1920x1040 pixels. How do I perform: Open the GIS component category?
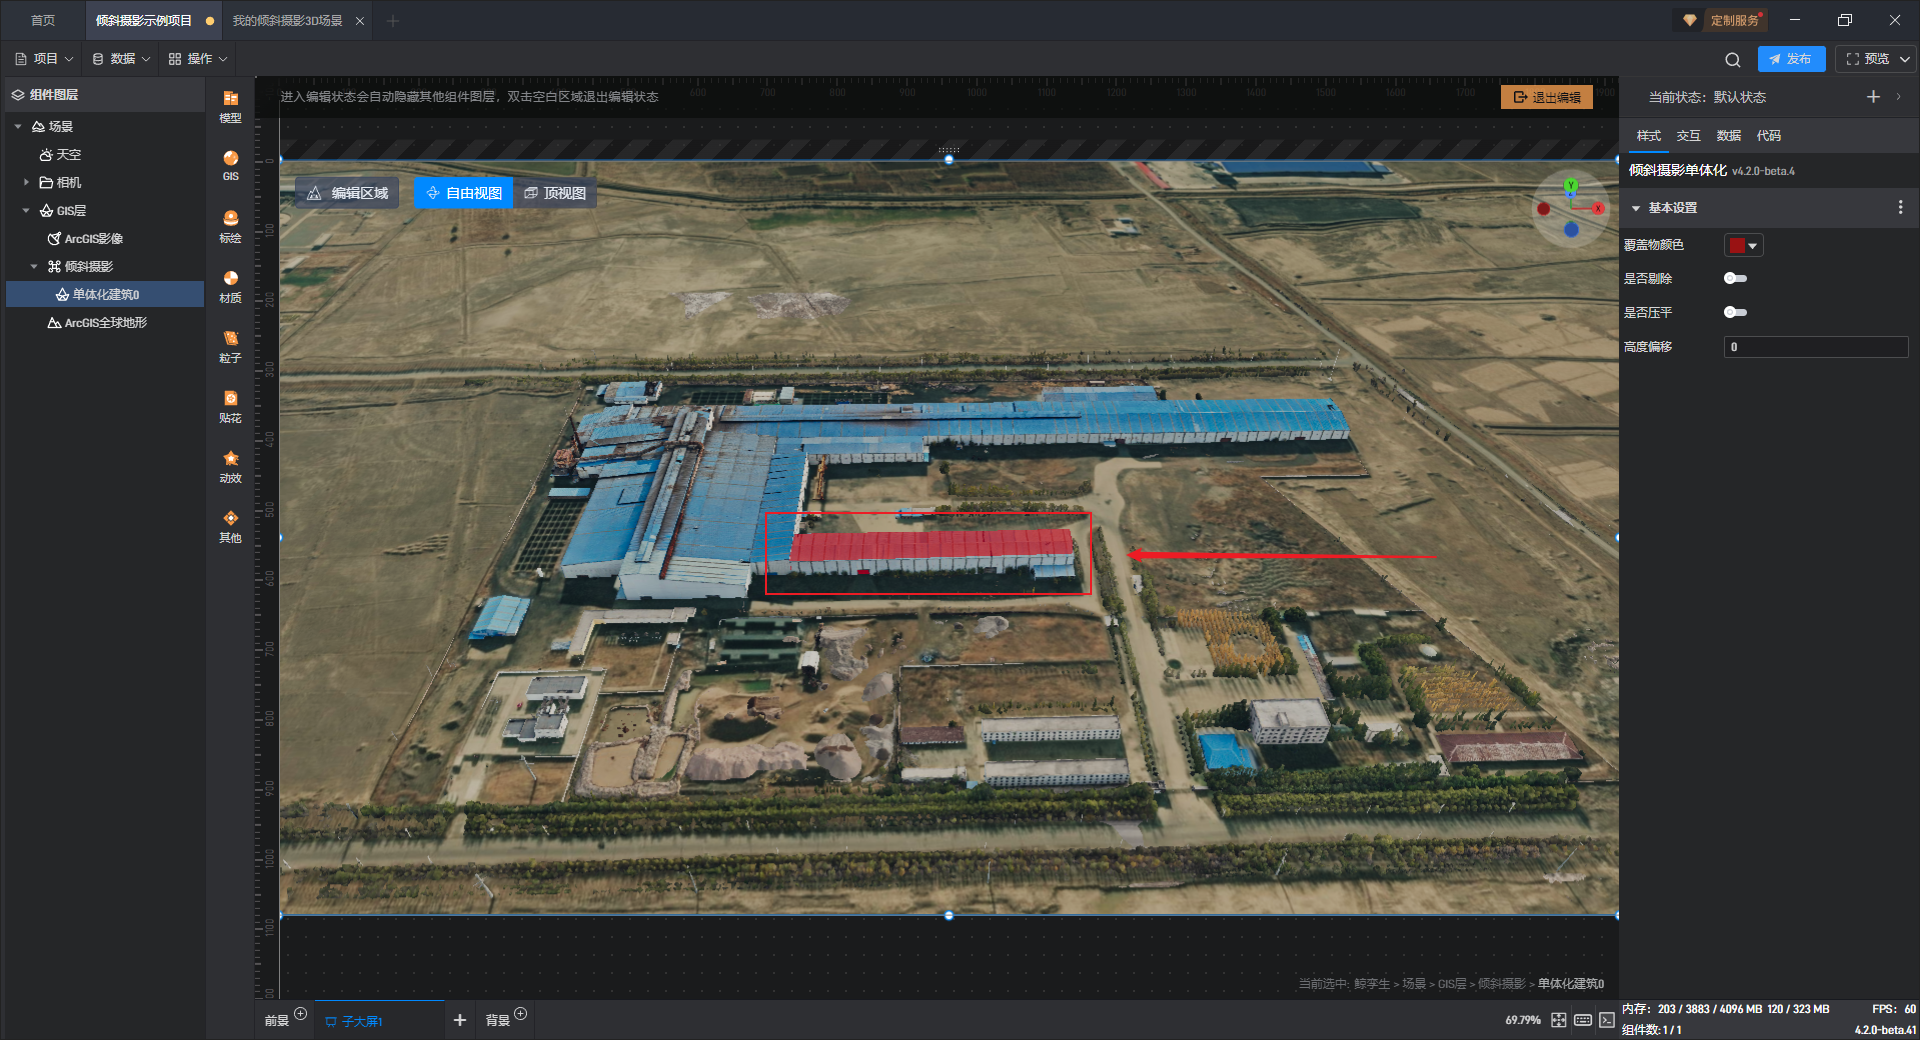coord(230,166)
